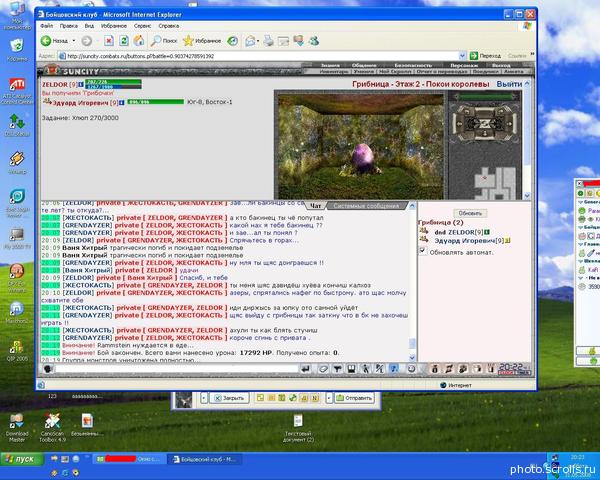Open the Безопасность game menu item
600x480 pixels.
pyautogui.click(x=413, y=65)
